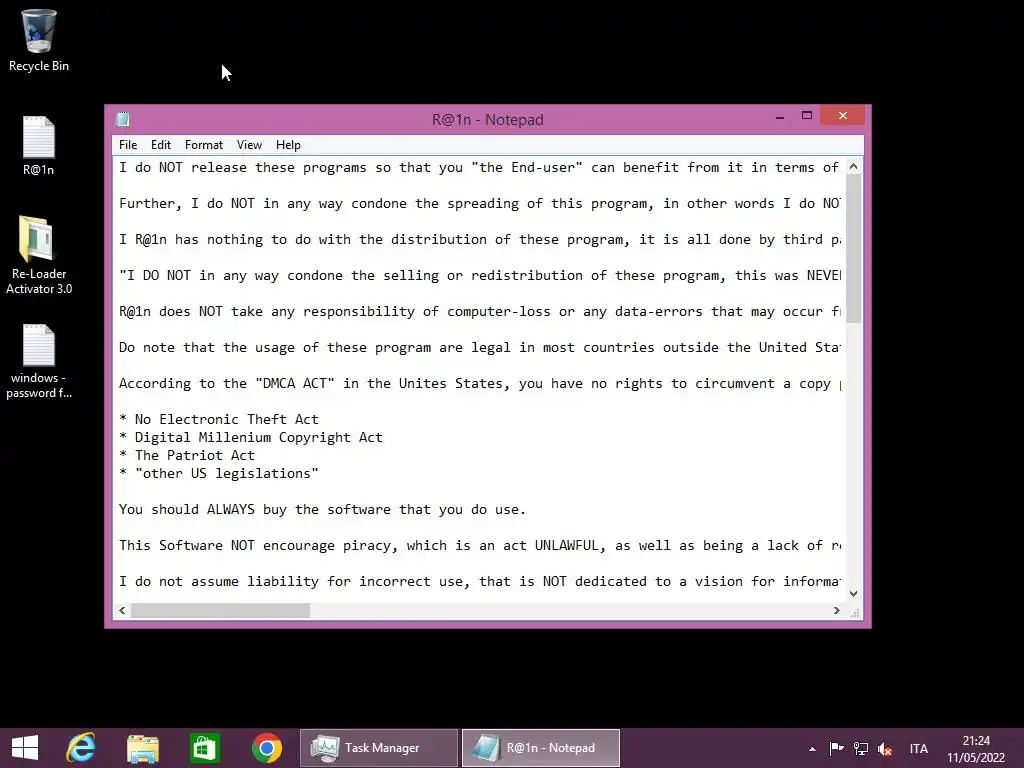The image size is (1024, 768).
Task: Open the Help menu in Notepad
Action: (x=288, y=145)
